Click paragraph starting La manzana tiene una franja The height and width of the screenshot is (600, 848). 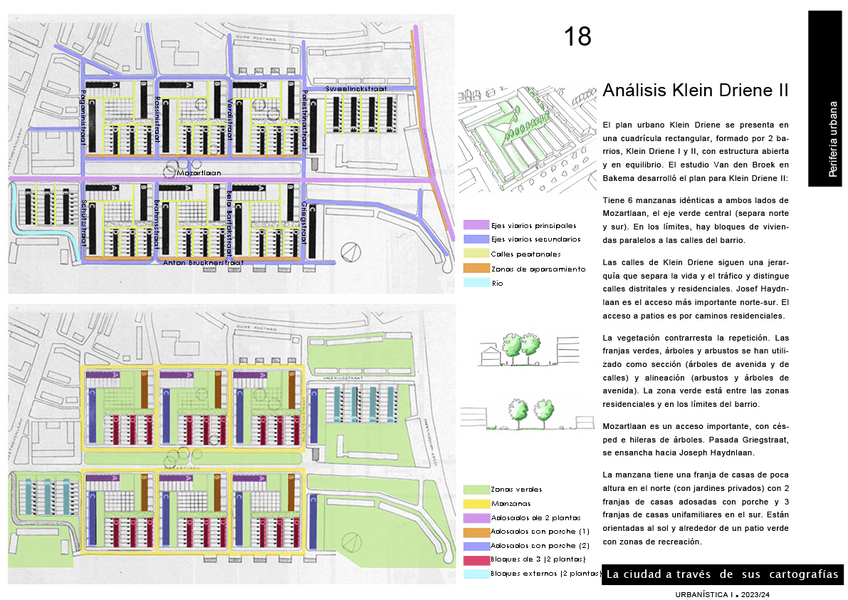click(695, 508)
